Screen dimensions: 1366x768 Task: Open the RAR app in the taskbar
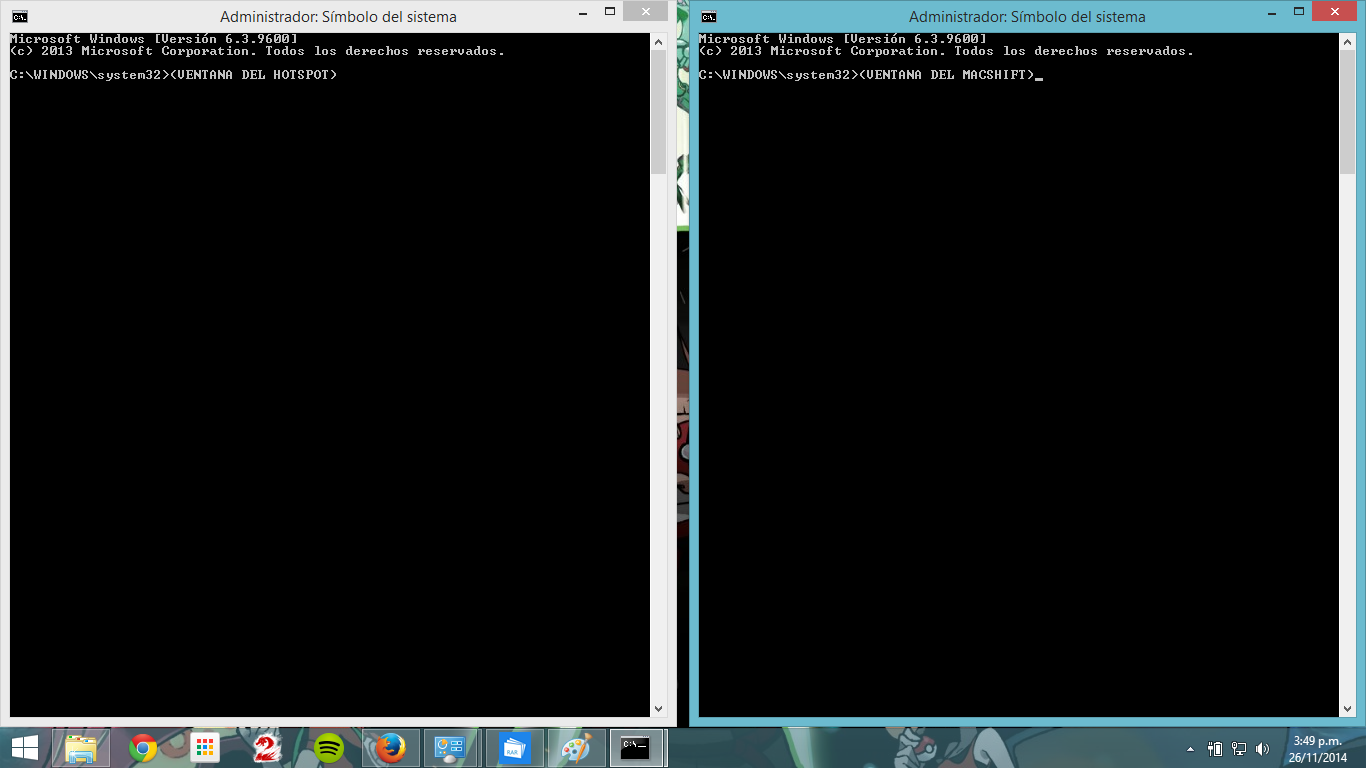pyautogui.click(x=514, y=748)
